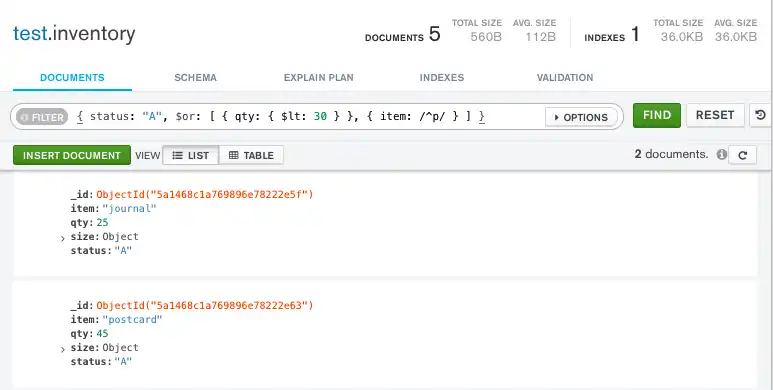This screenshot has height=390, width=773.
Task: Click the qty value 25
Action: tap(102, 222)
